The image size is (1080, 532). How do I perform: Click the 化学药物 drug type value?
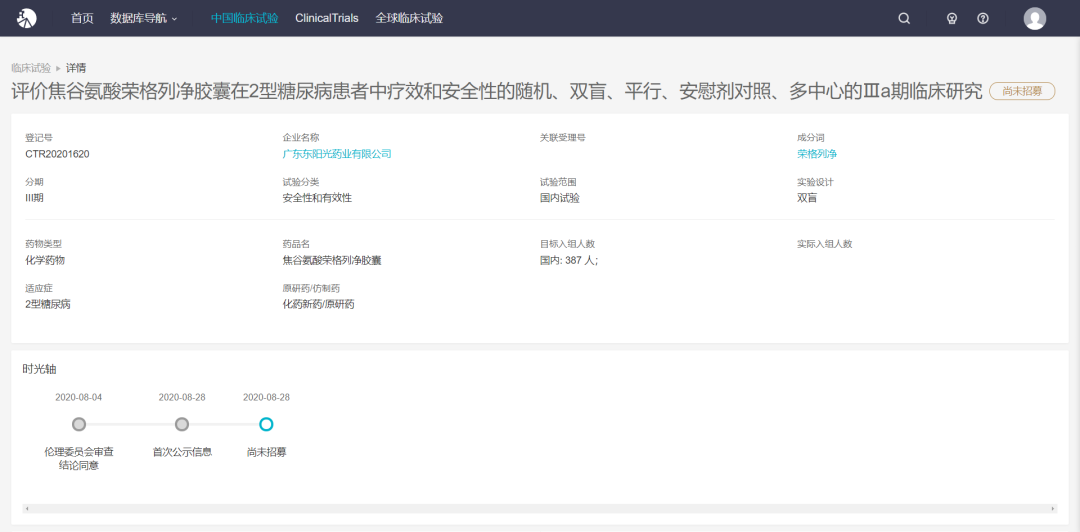[45, 260]
